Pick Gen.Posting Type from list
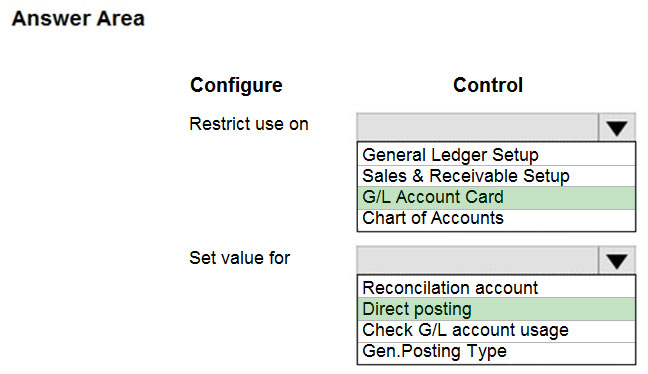This screenshot has width=648, height=374. [x=496, y=352]
